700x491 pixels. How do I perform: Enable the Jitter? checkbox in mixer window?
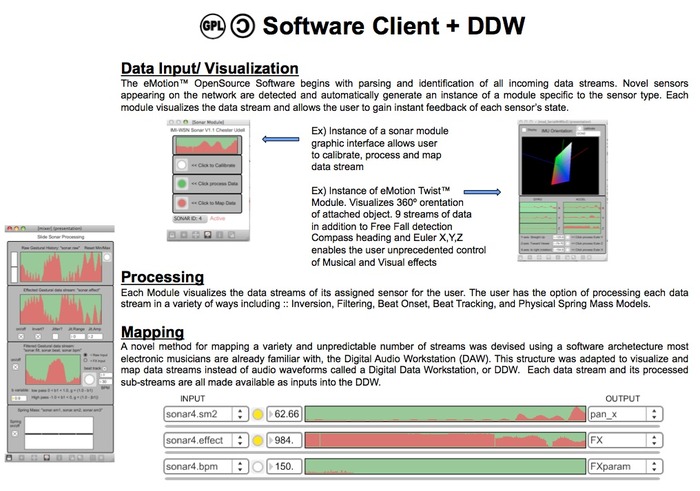click(55, 337)
